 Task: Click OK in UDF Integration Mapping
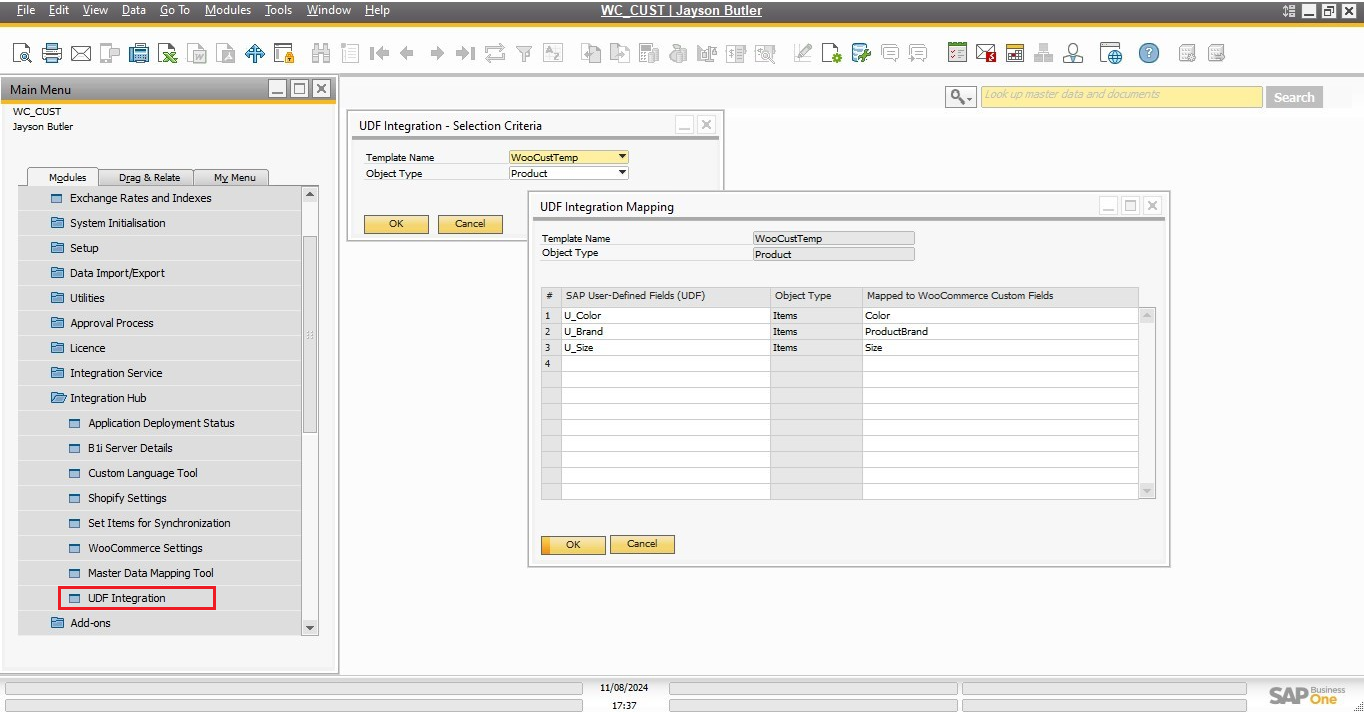tap(573, 545)
